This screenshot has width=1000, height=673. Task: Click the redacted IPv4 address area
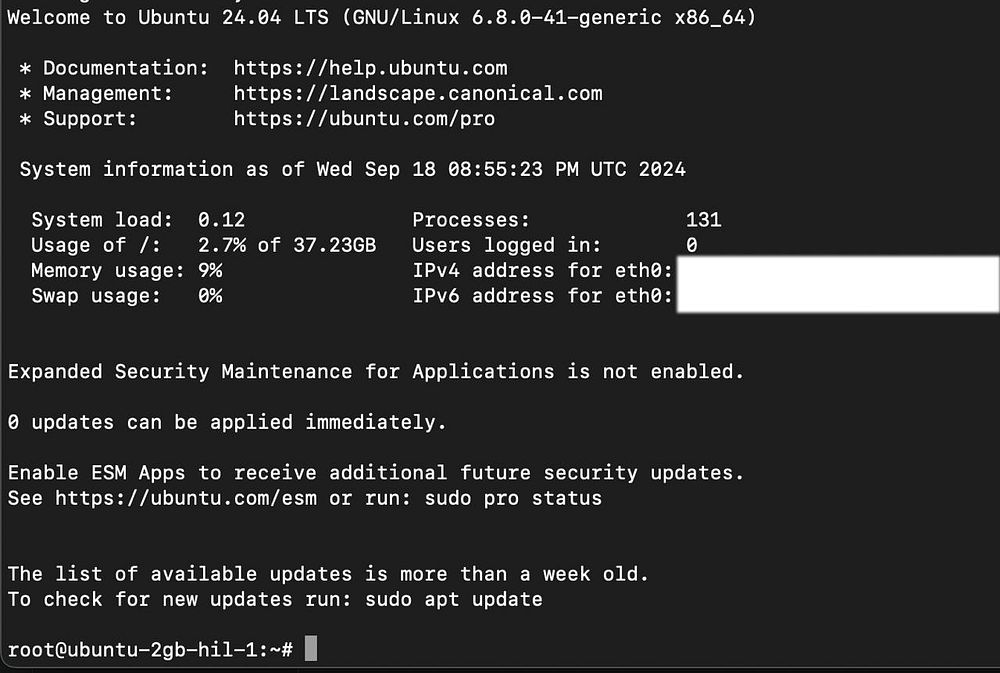tap(837, 270)
